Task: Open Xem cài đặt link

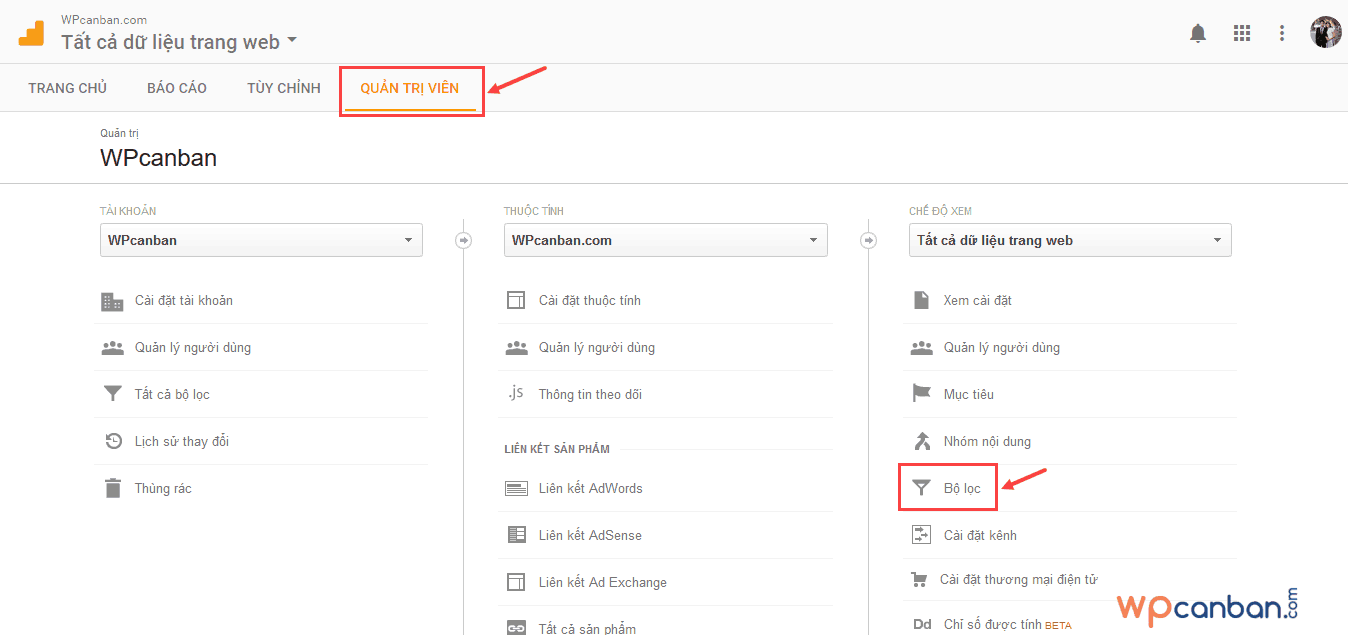Action: point(978,300)
